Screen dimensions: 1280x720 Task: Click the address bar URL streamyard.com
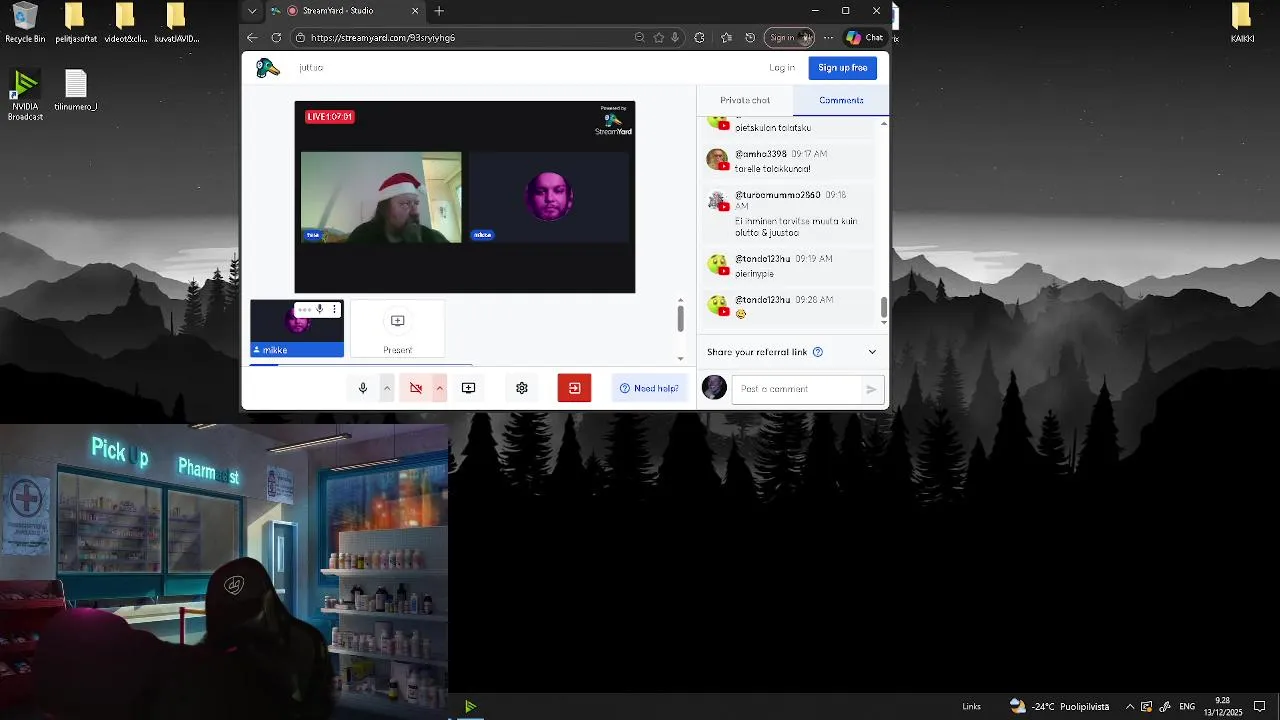(383, 38)
